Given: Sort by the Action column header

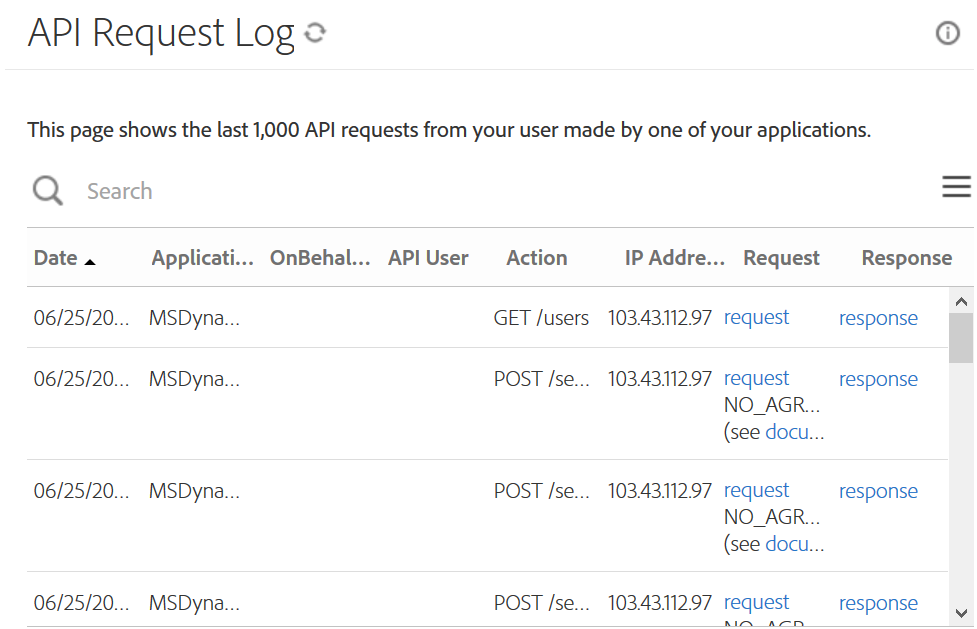Looking at the screenshot, I should tap(536, 257).
